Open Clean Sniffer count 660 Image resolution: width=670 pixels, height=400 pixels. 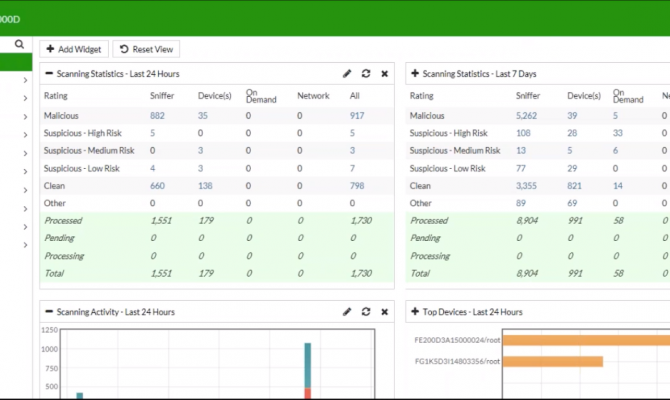(157, 186)
